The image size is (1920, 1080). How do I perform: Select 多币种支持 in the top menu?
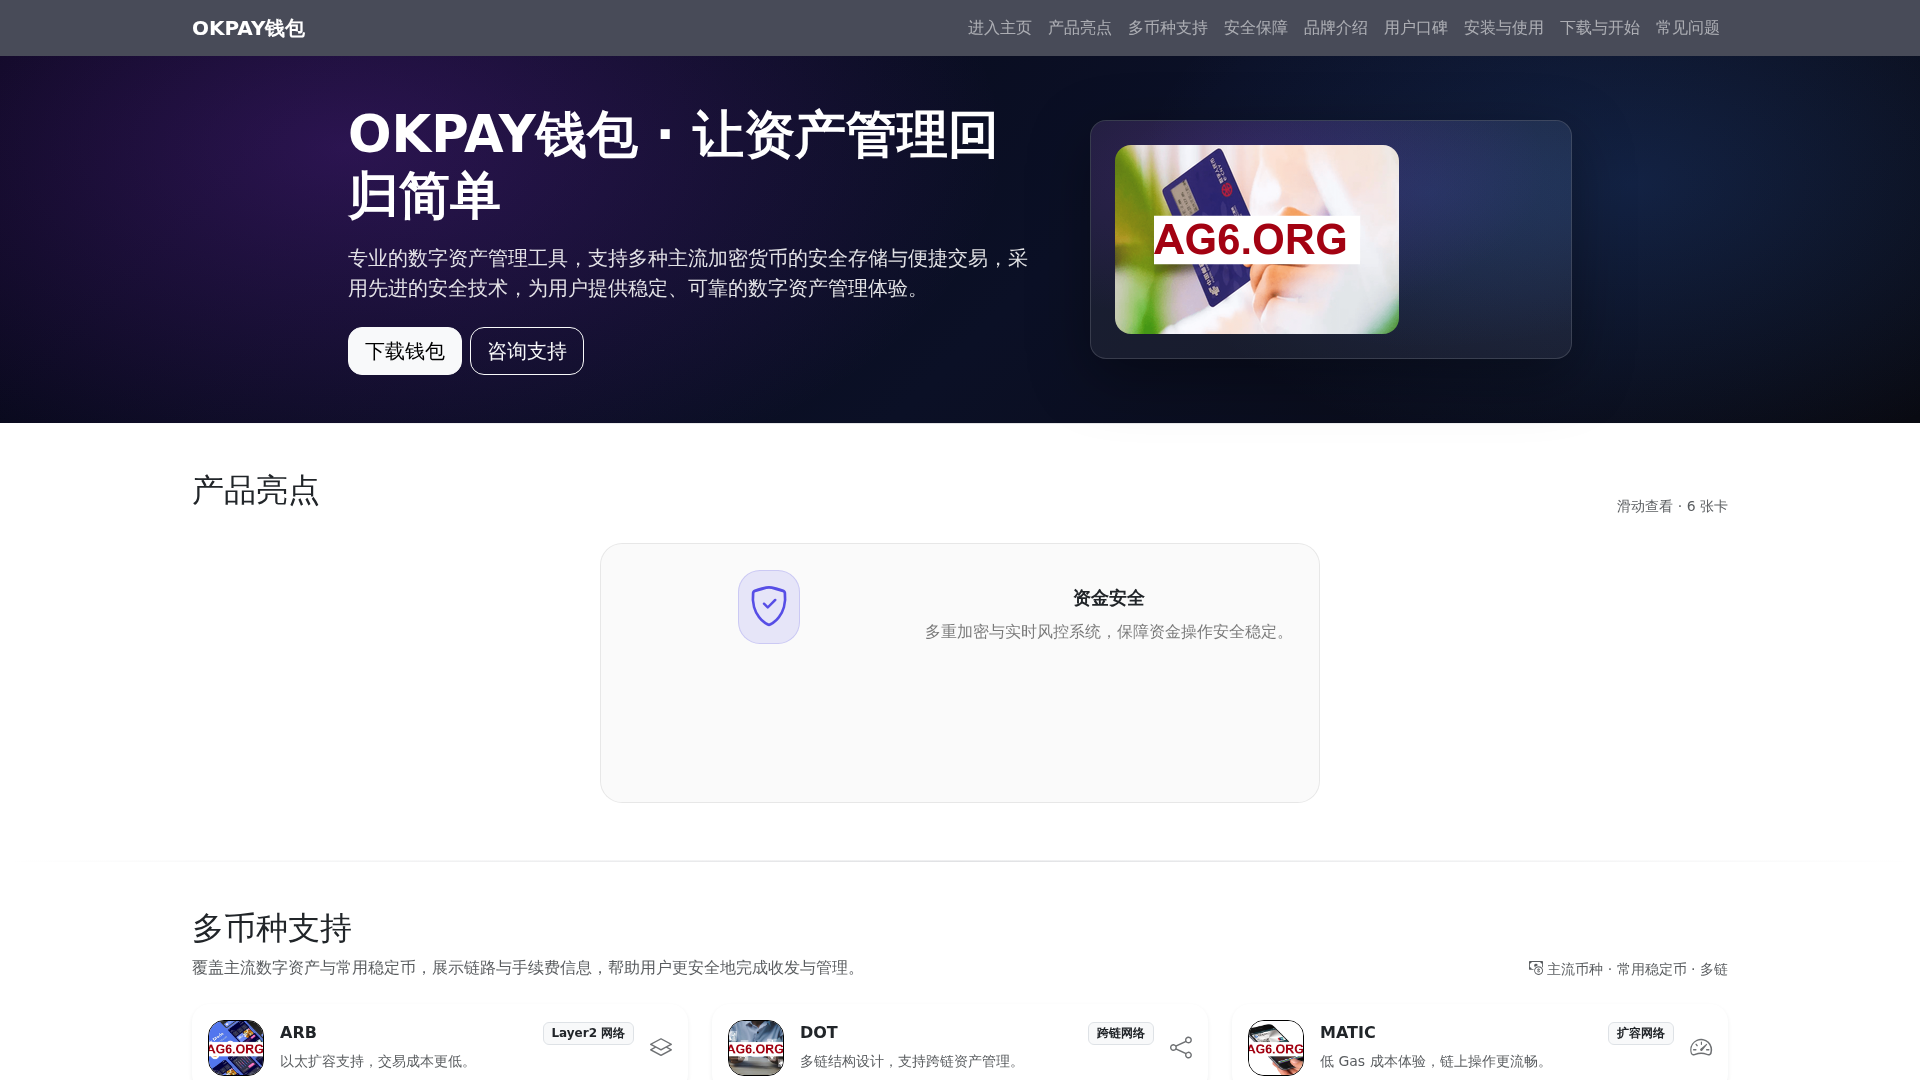click(1168, 28)
